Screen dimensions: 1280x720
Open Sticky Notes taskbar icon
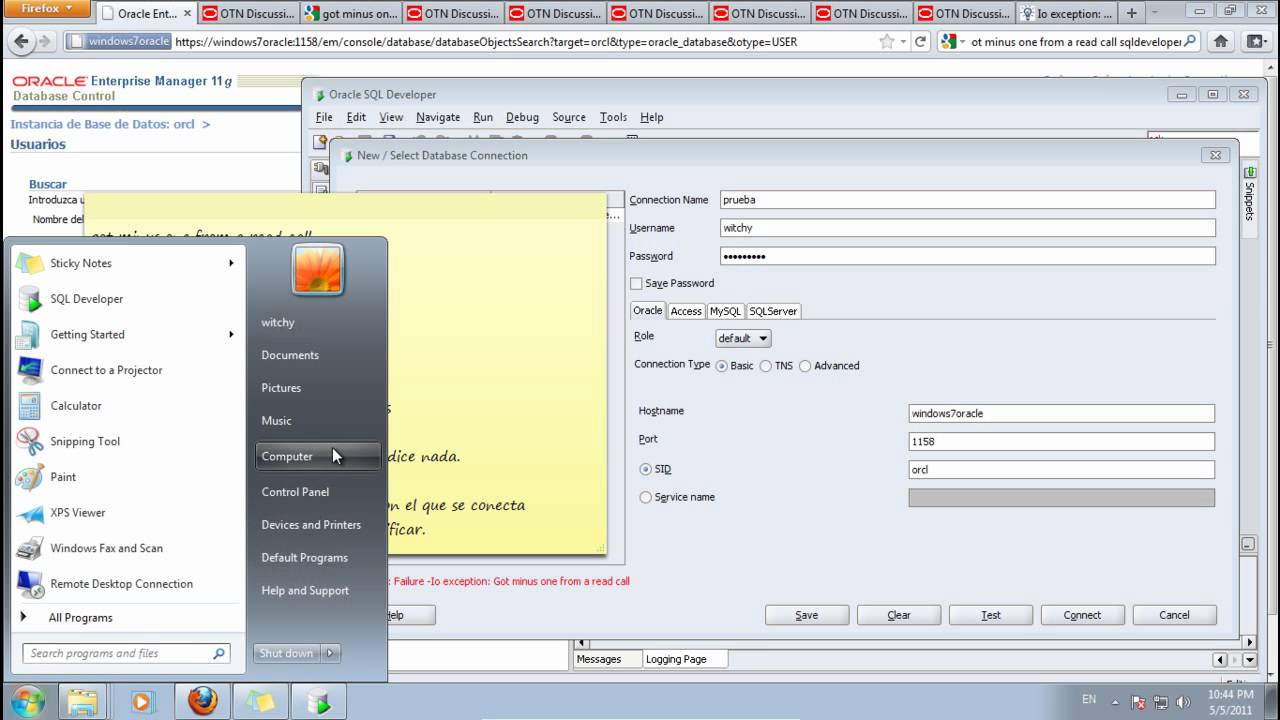[x=260, y=701]
